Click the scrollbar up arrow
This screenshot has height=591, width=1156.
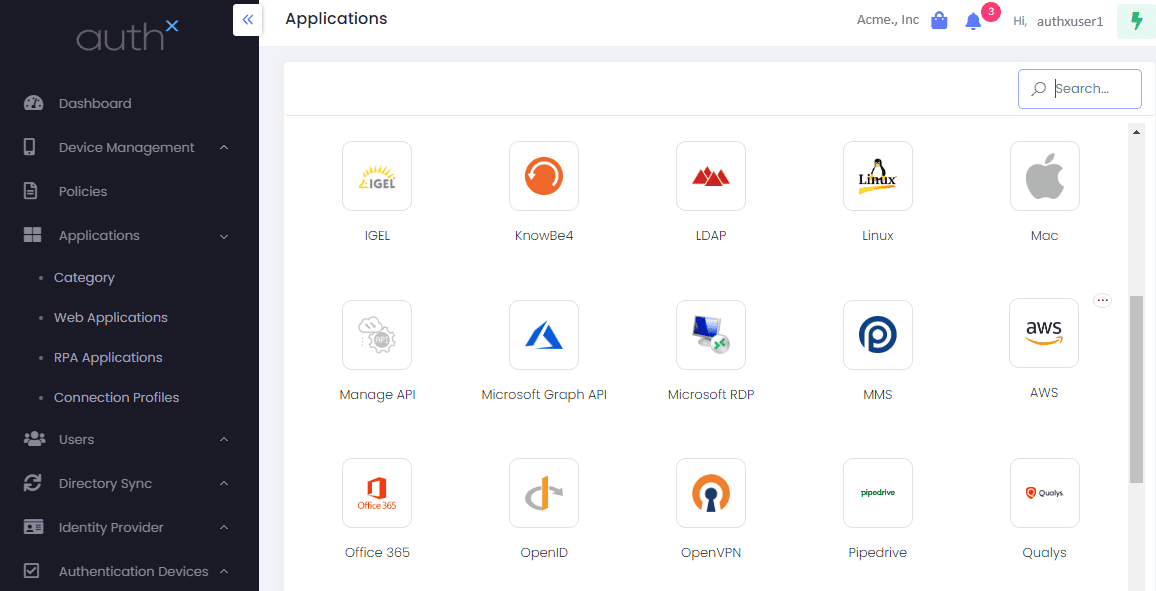pyautogui.click(x=1136, y=132)
